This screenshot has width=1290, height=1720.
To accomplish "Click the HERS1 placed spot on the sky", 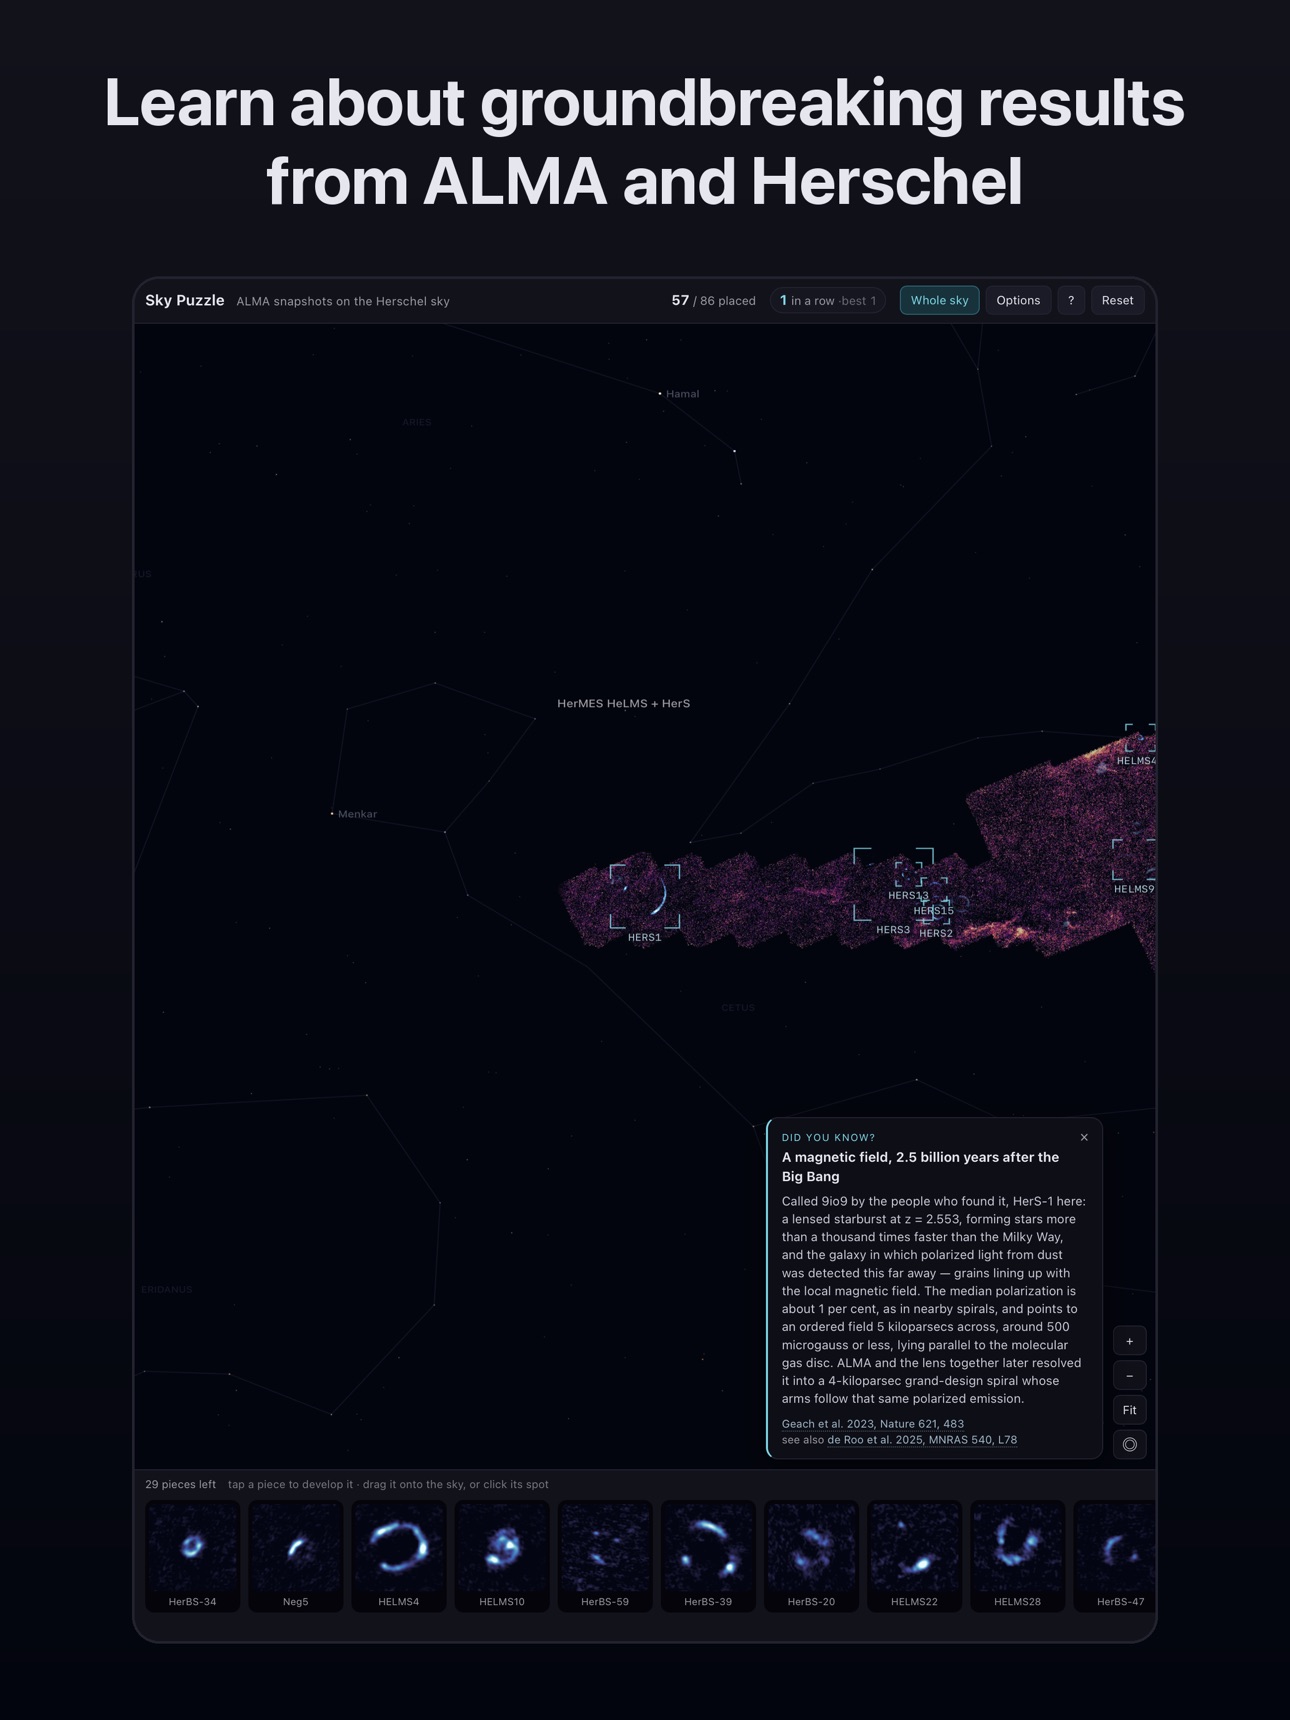I will [x=645, y=896].
